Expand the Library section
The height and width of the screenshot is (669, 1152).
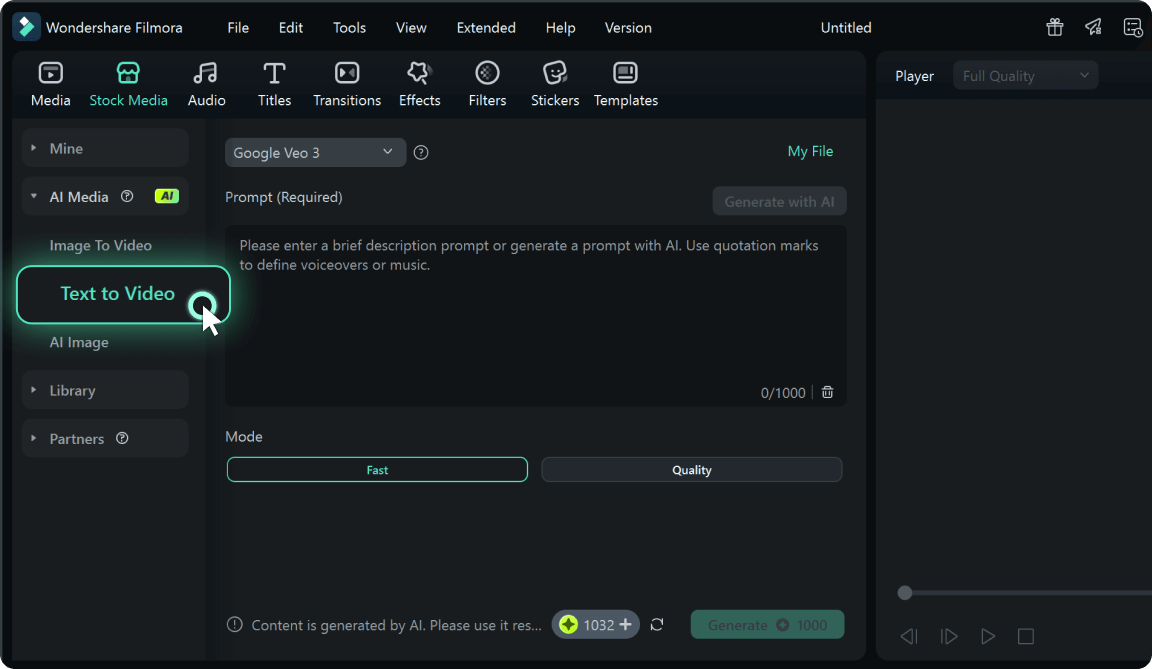[105, 390]
